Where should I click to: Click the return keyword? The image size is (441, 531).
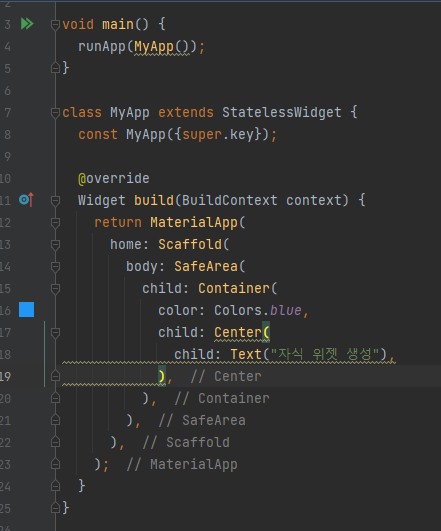tap(118, 222)
